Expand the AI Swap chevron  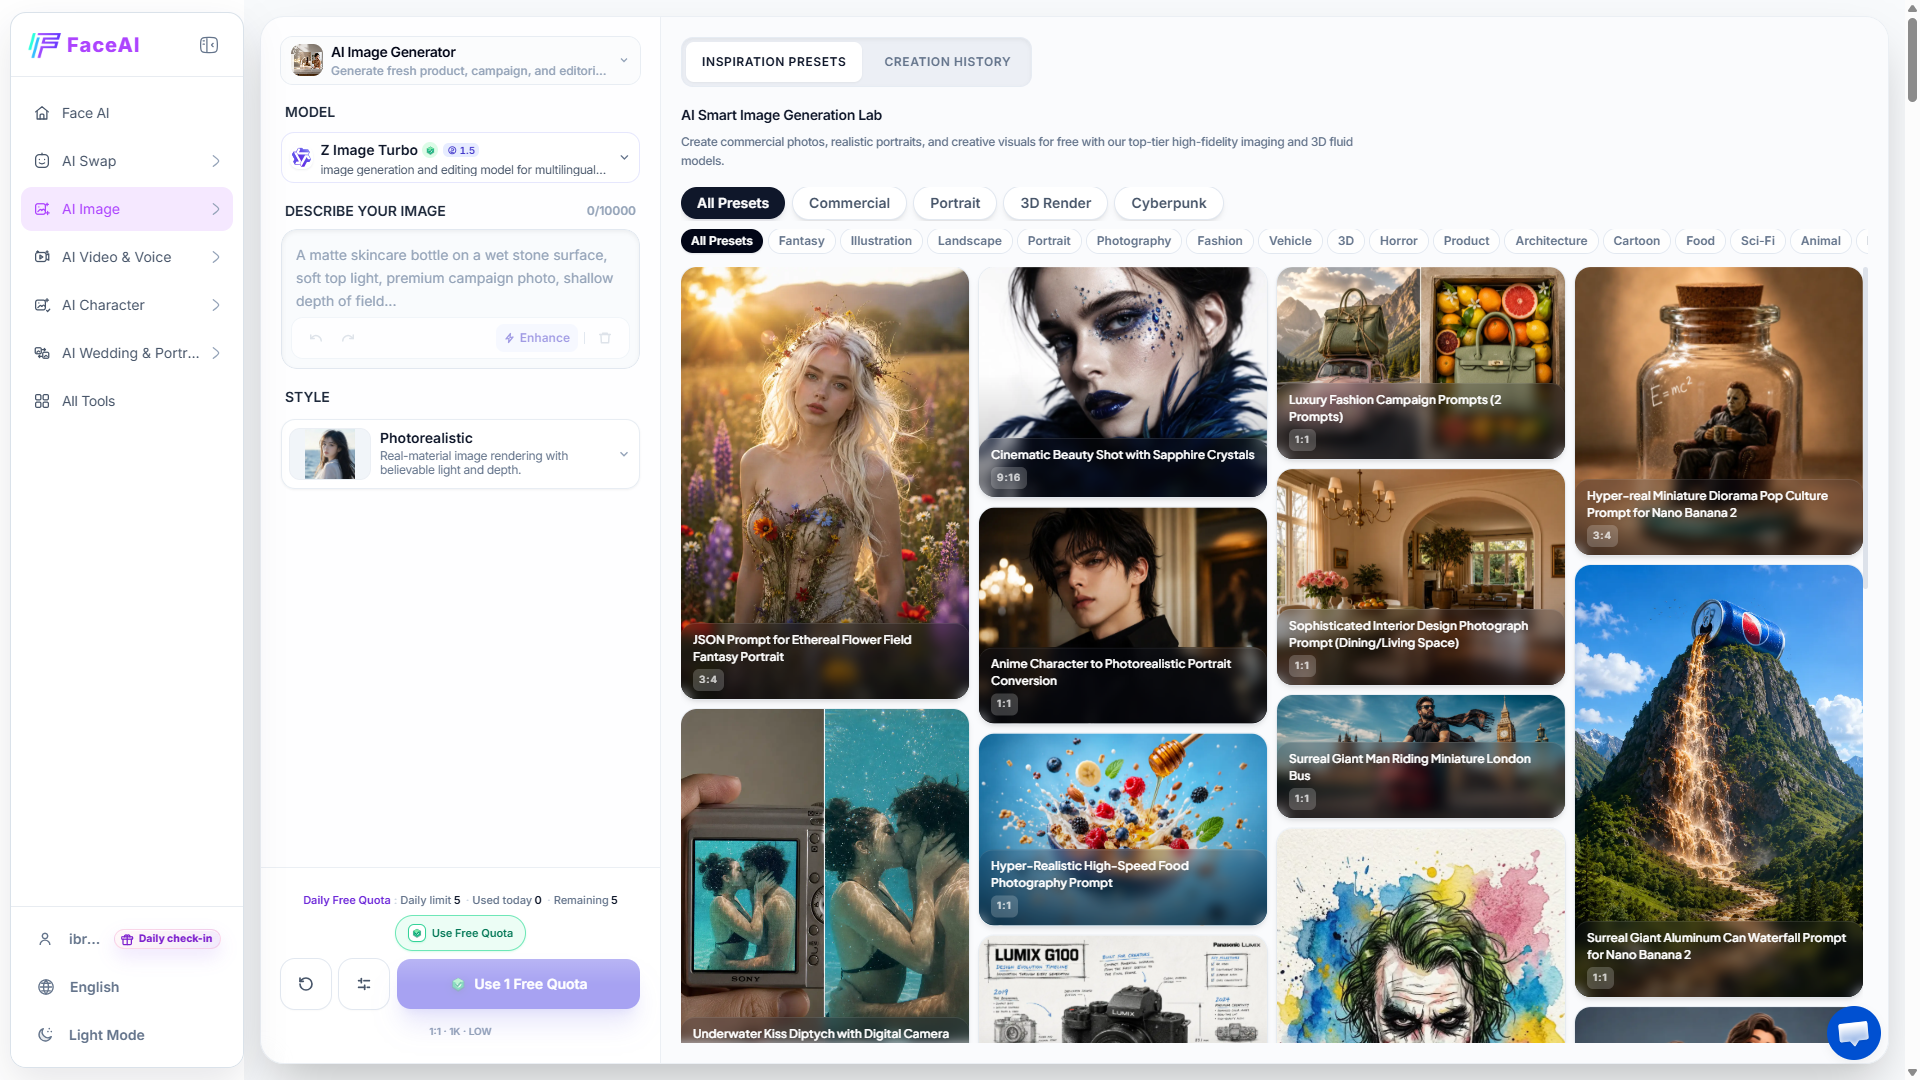(x=216, y=161)
